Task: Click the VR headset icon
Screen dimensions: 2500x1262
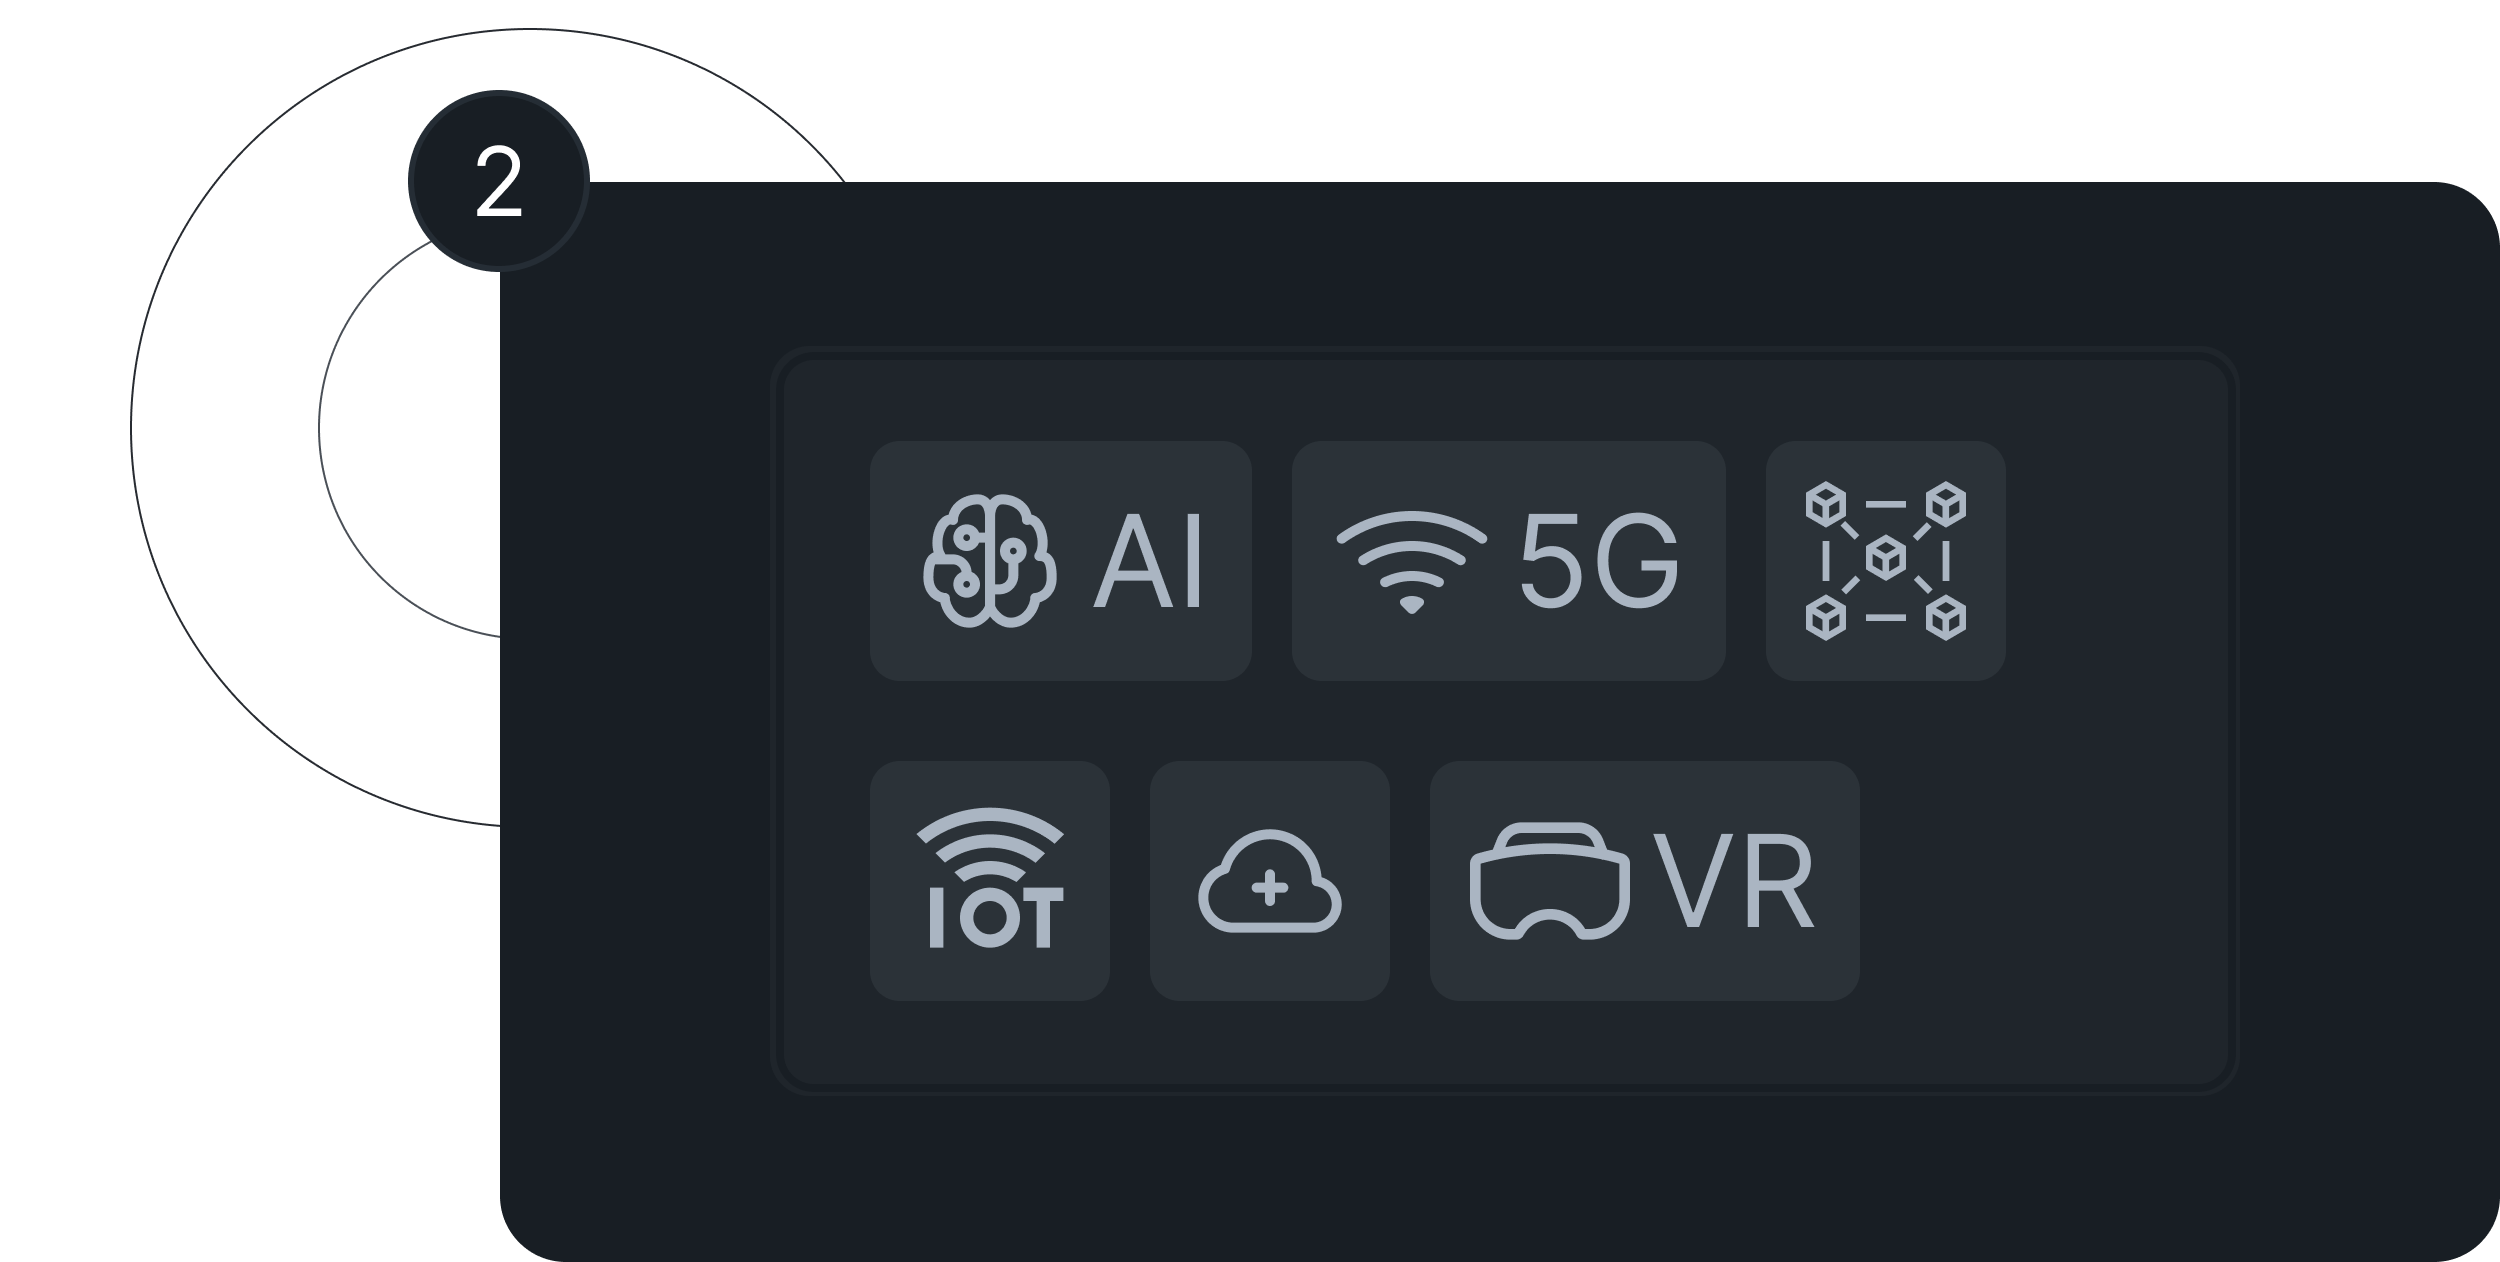Action: point(1549,880)
